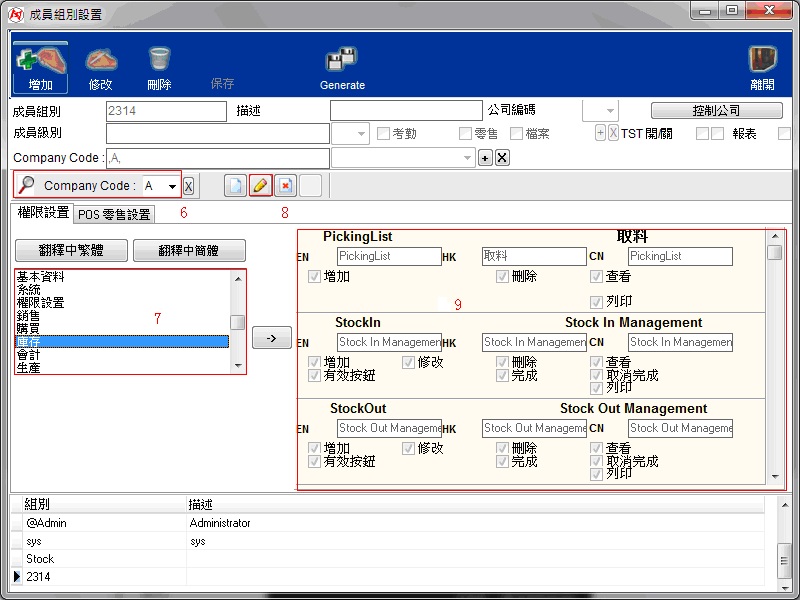Click the module list scrollbar thumb
The height and width of the screenshot is (600, 800).
237,322
